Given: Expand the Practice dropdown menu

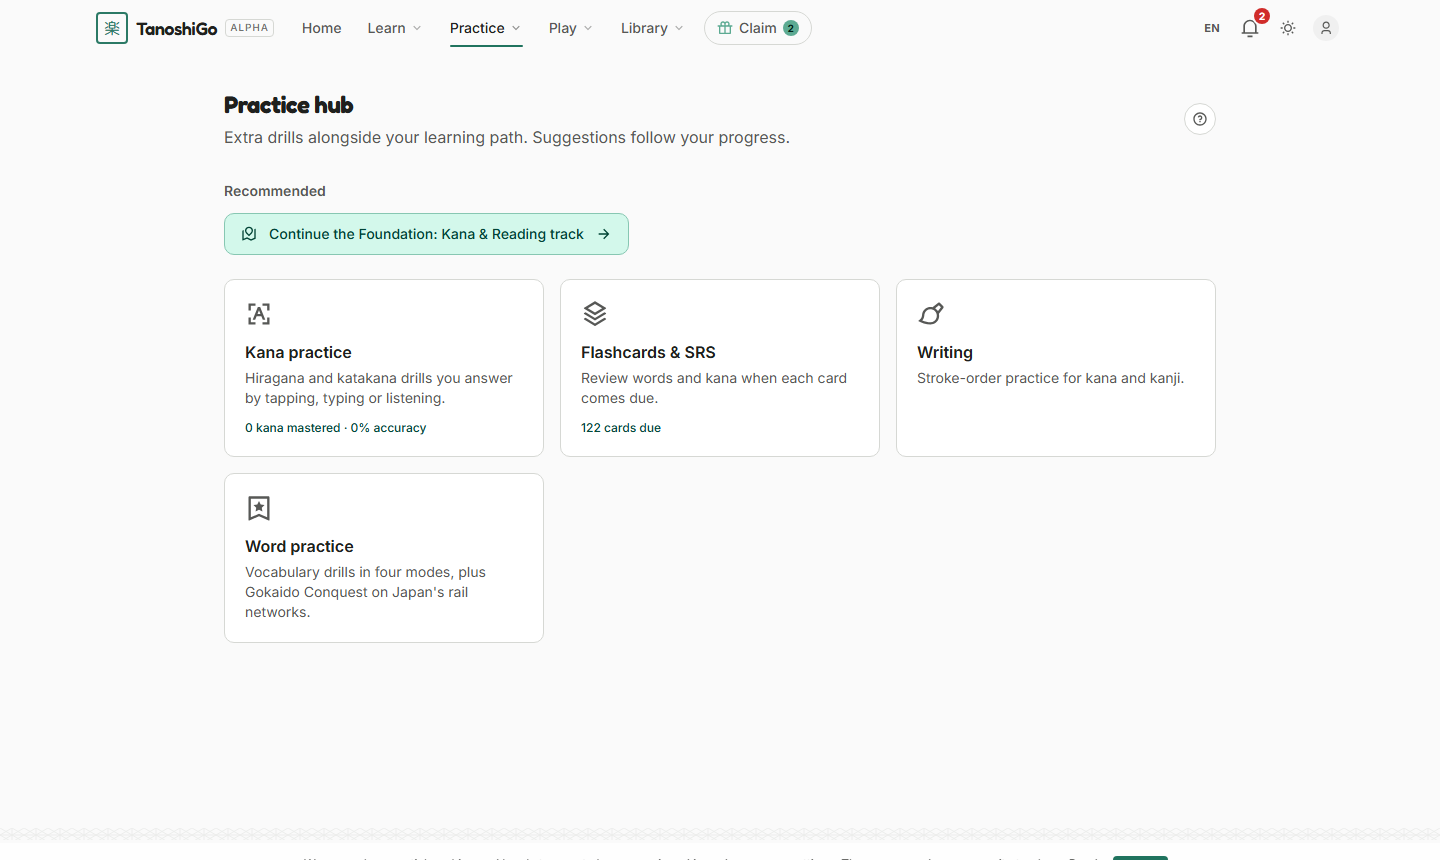Looking at the screenshot, I should 485,28.
